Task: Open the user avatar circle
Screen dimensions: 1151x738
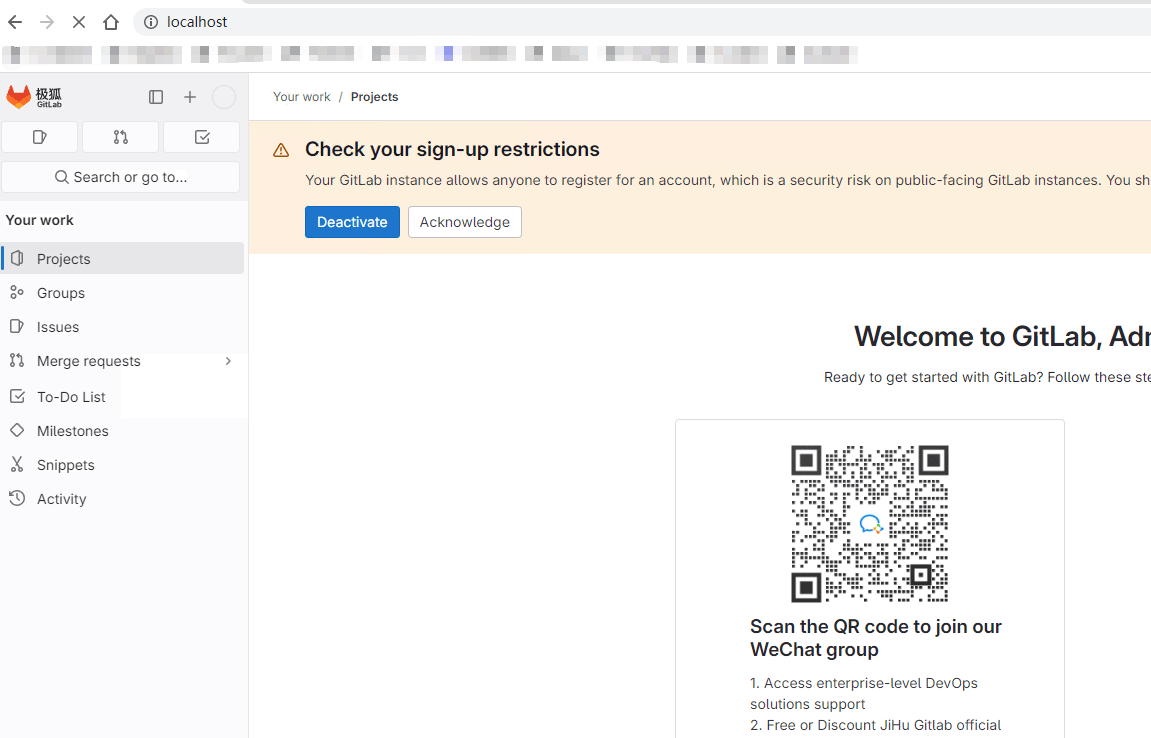Action: pos(224,97)
